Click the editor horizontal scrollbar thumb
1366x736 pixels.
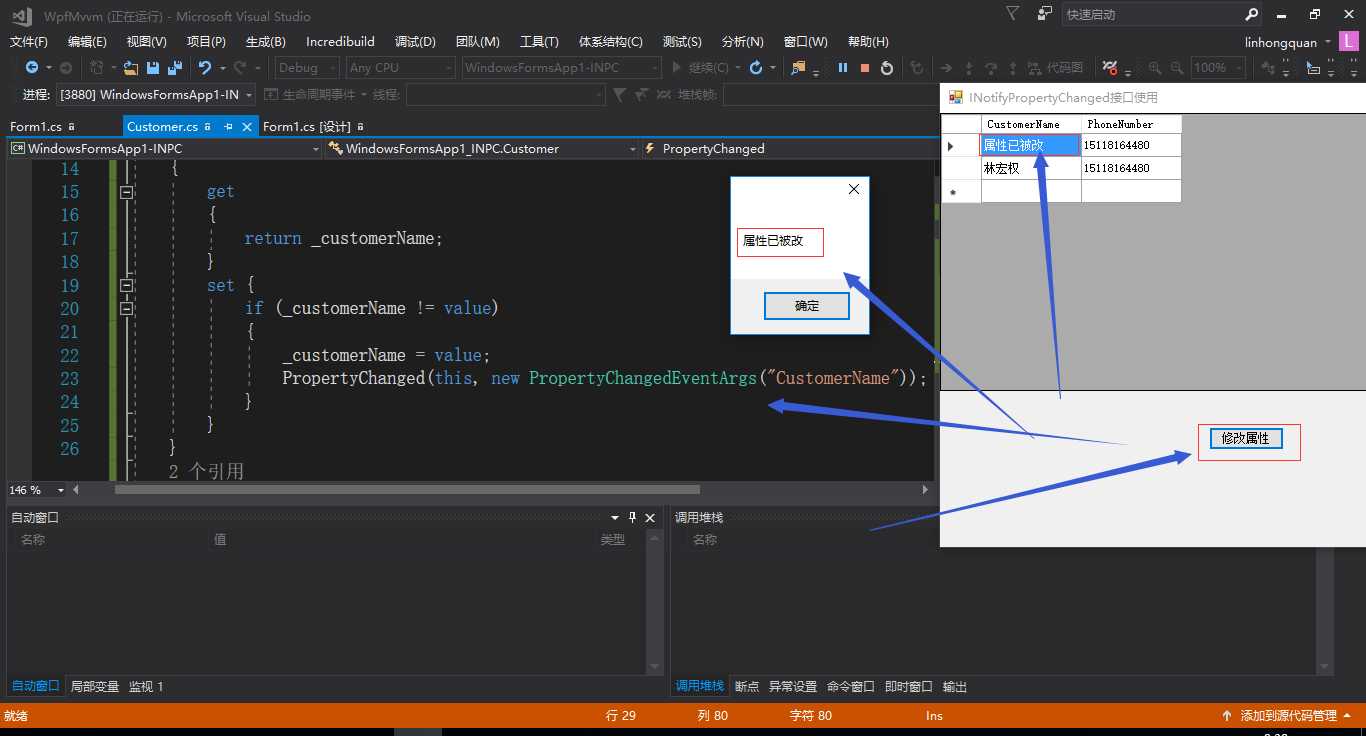point(407,490)
